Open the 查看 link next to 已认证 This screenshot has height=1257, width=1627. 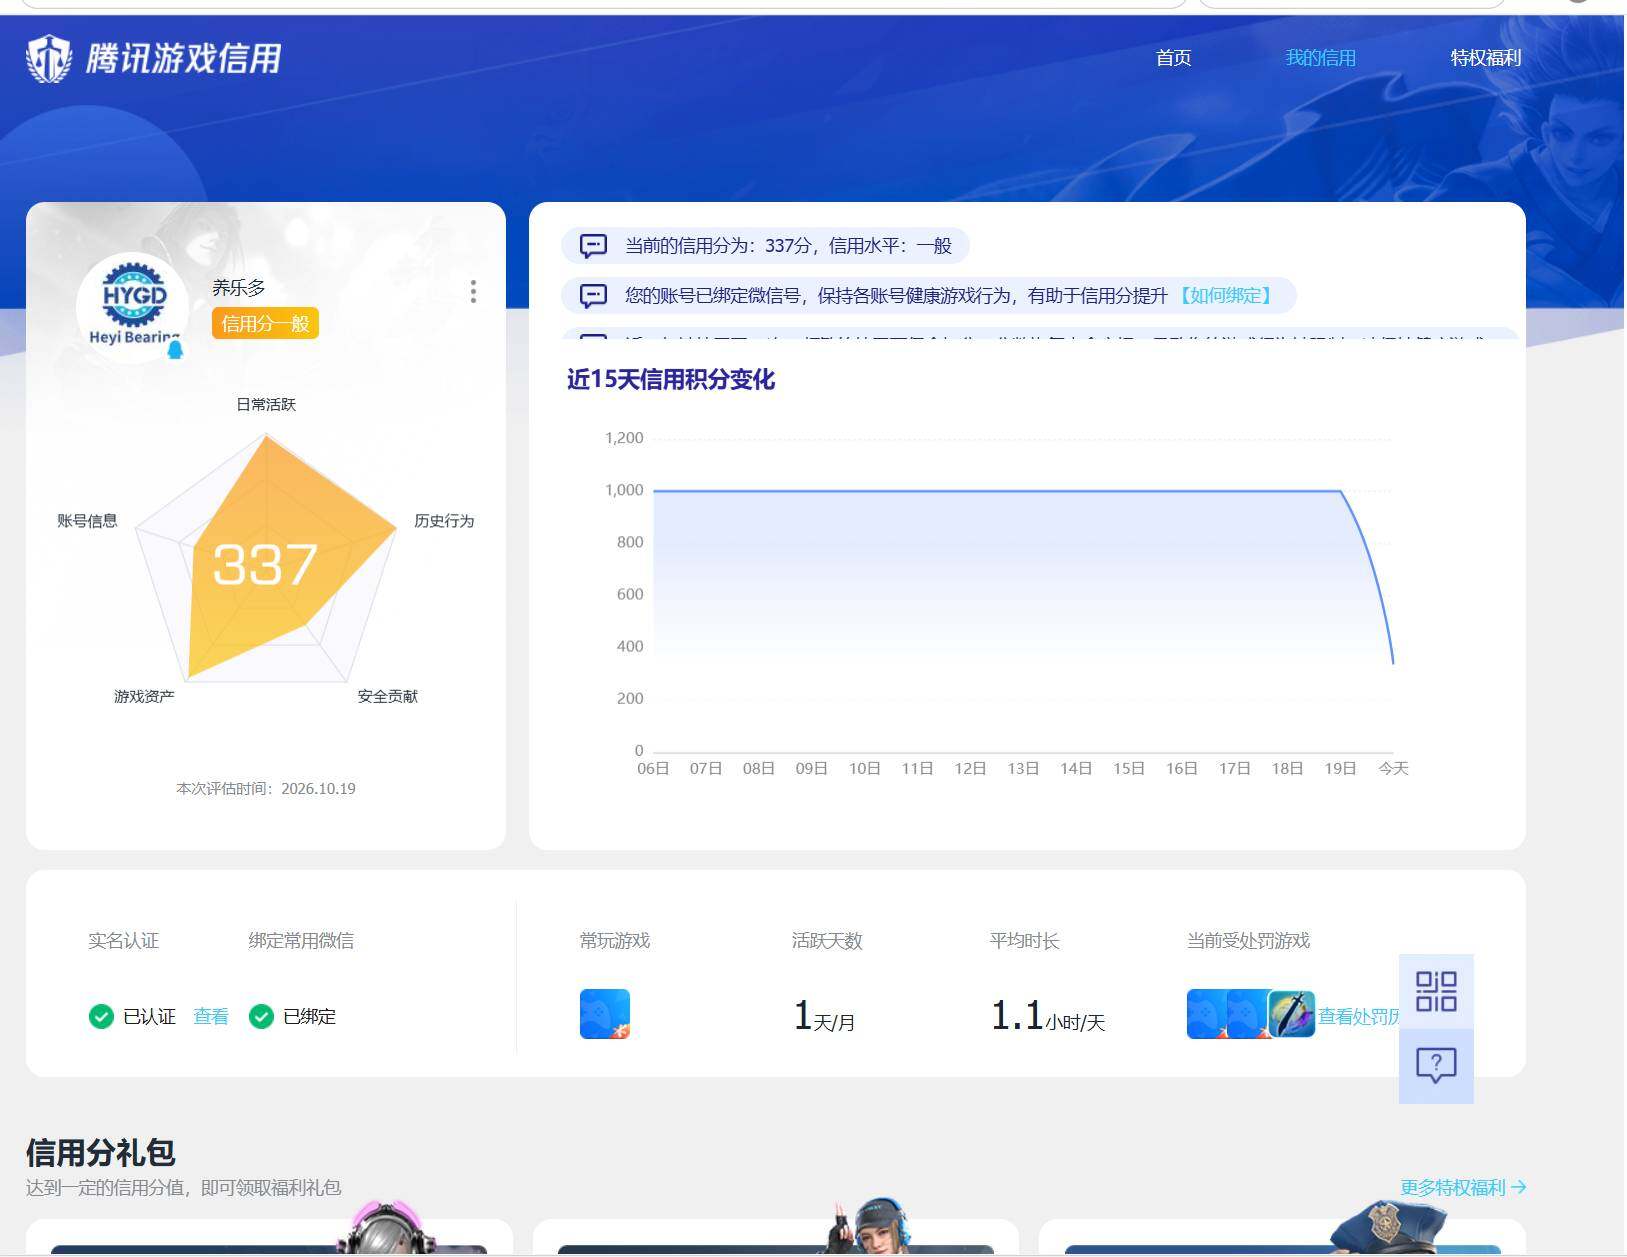pos(211,1017)
